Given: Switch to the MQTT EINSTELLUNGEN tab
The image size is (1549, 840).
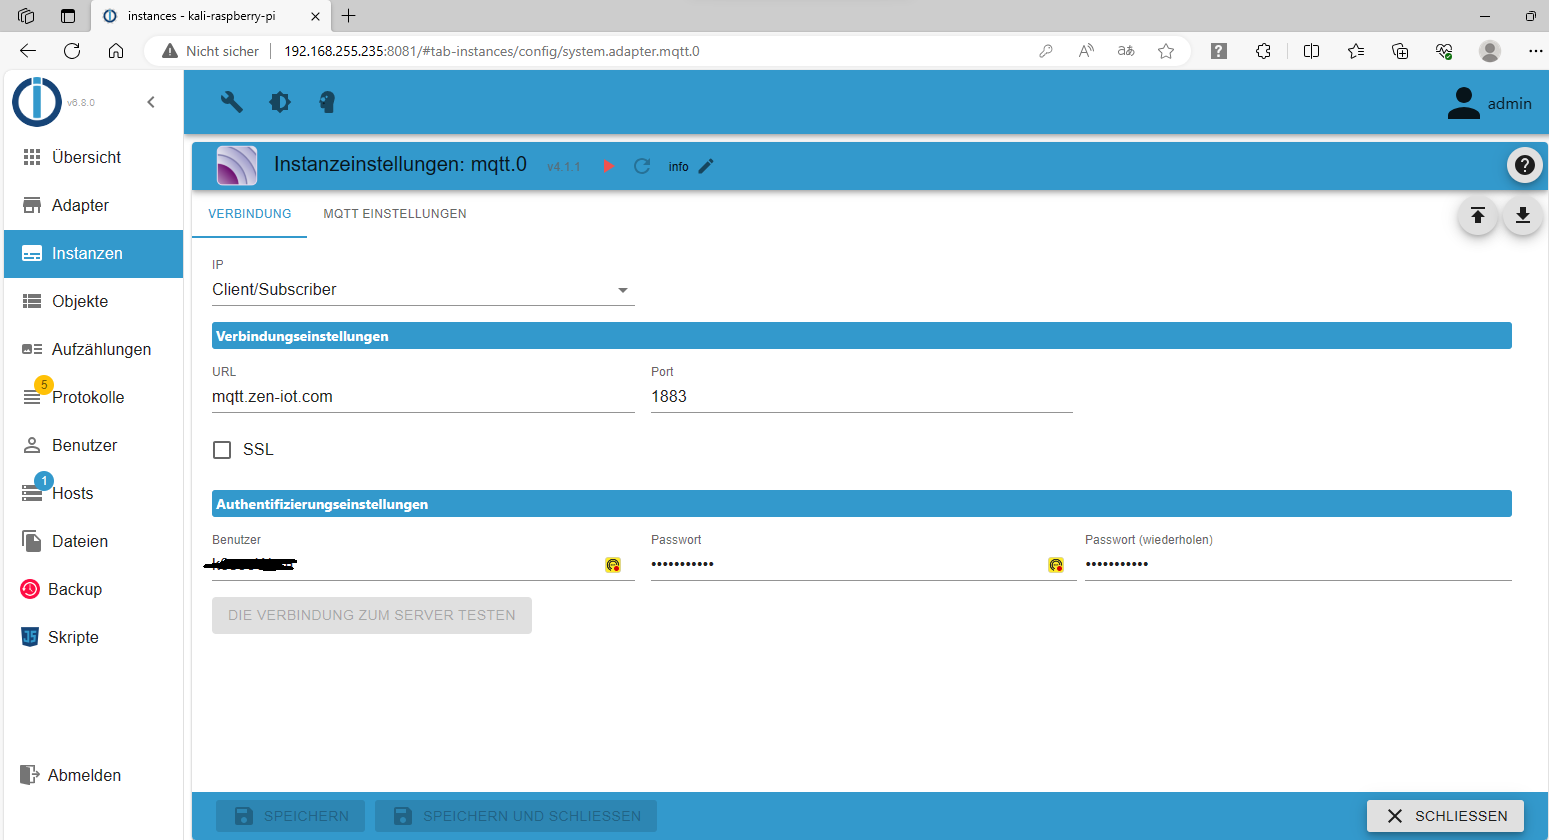Looking at the screenshot, I should pos(395,214).
